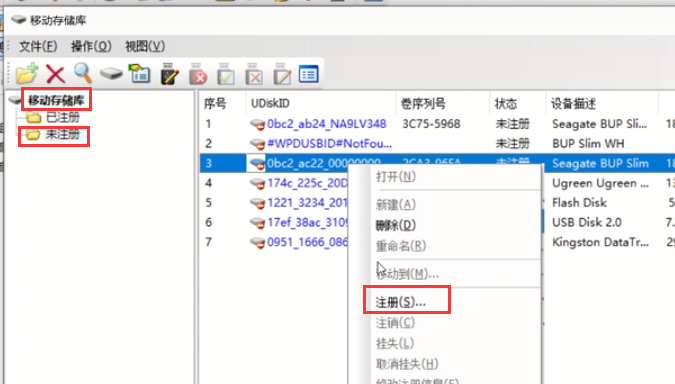Viewport: 675px width, 384px height.
Task: Select the entry 0bc2_ab24_NA9LV348
Action: tap(327, 124)
